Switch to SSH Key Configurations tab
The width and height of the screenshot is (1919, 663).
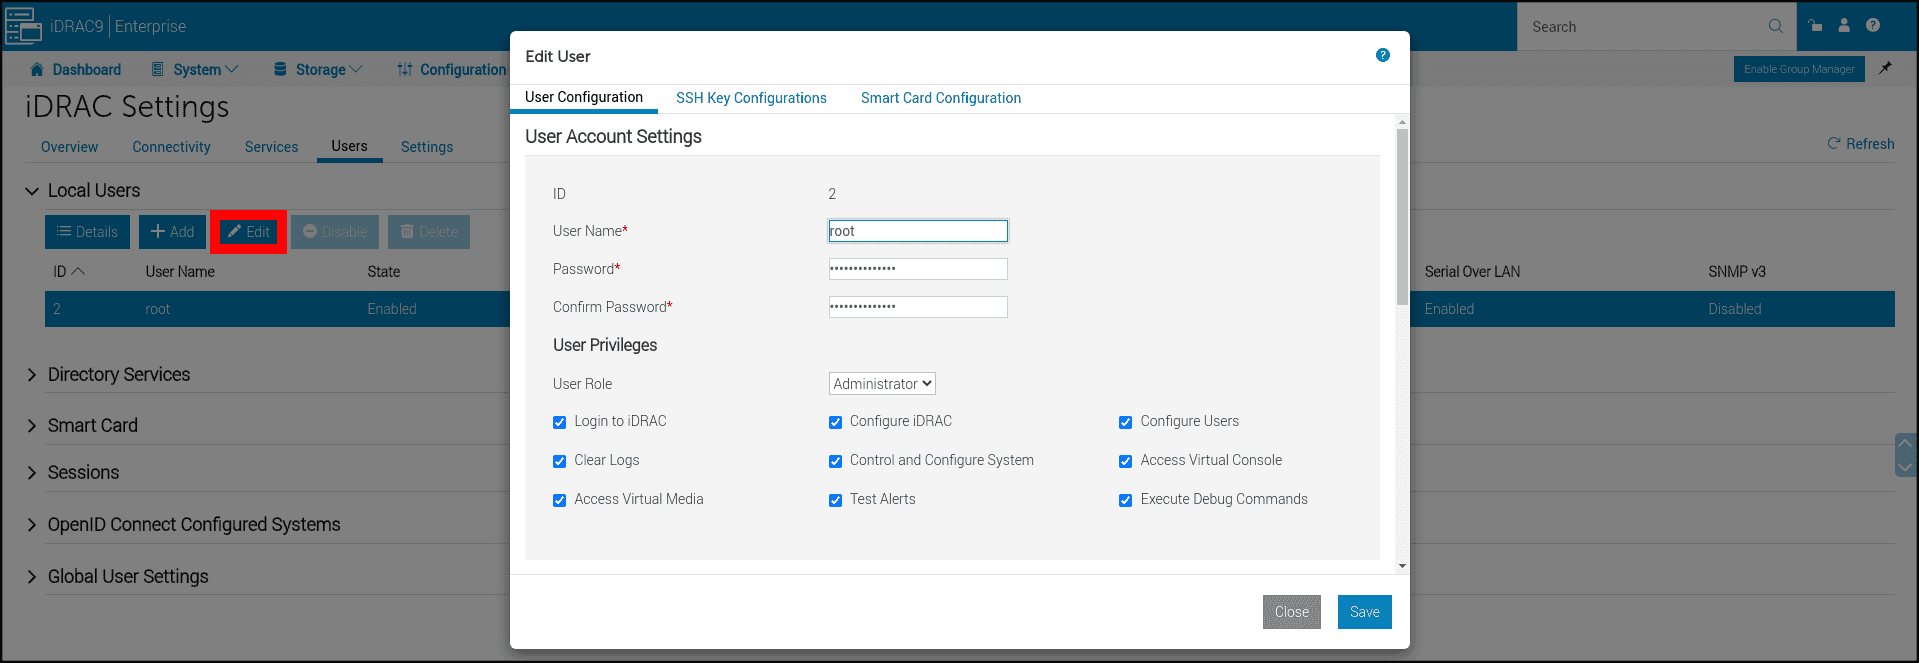(x=751, y=98)
